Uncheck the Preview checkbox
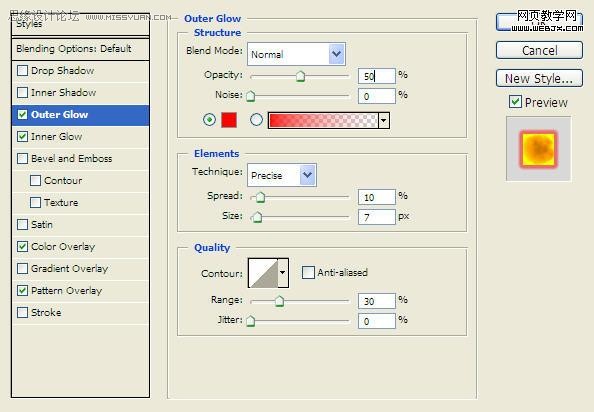 click(515, 101)
